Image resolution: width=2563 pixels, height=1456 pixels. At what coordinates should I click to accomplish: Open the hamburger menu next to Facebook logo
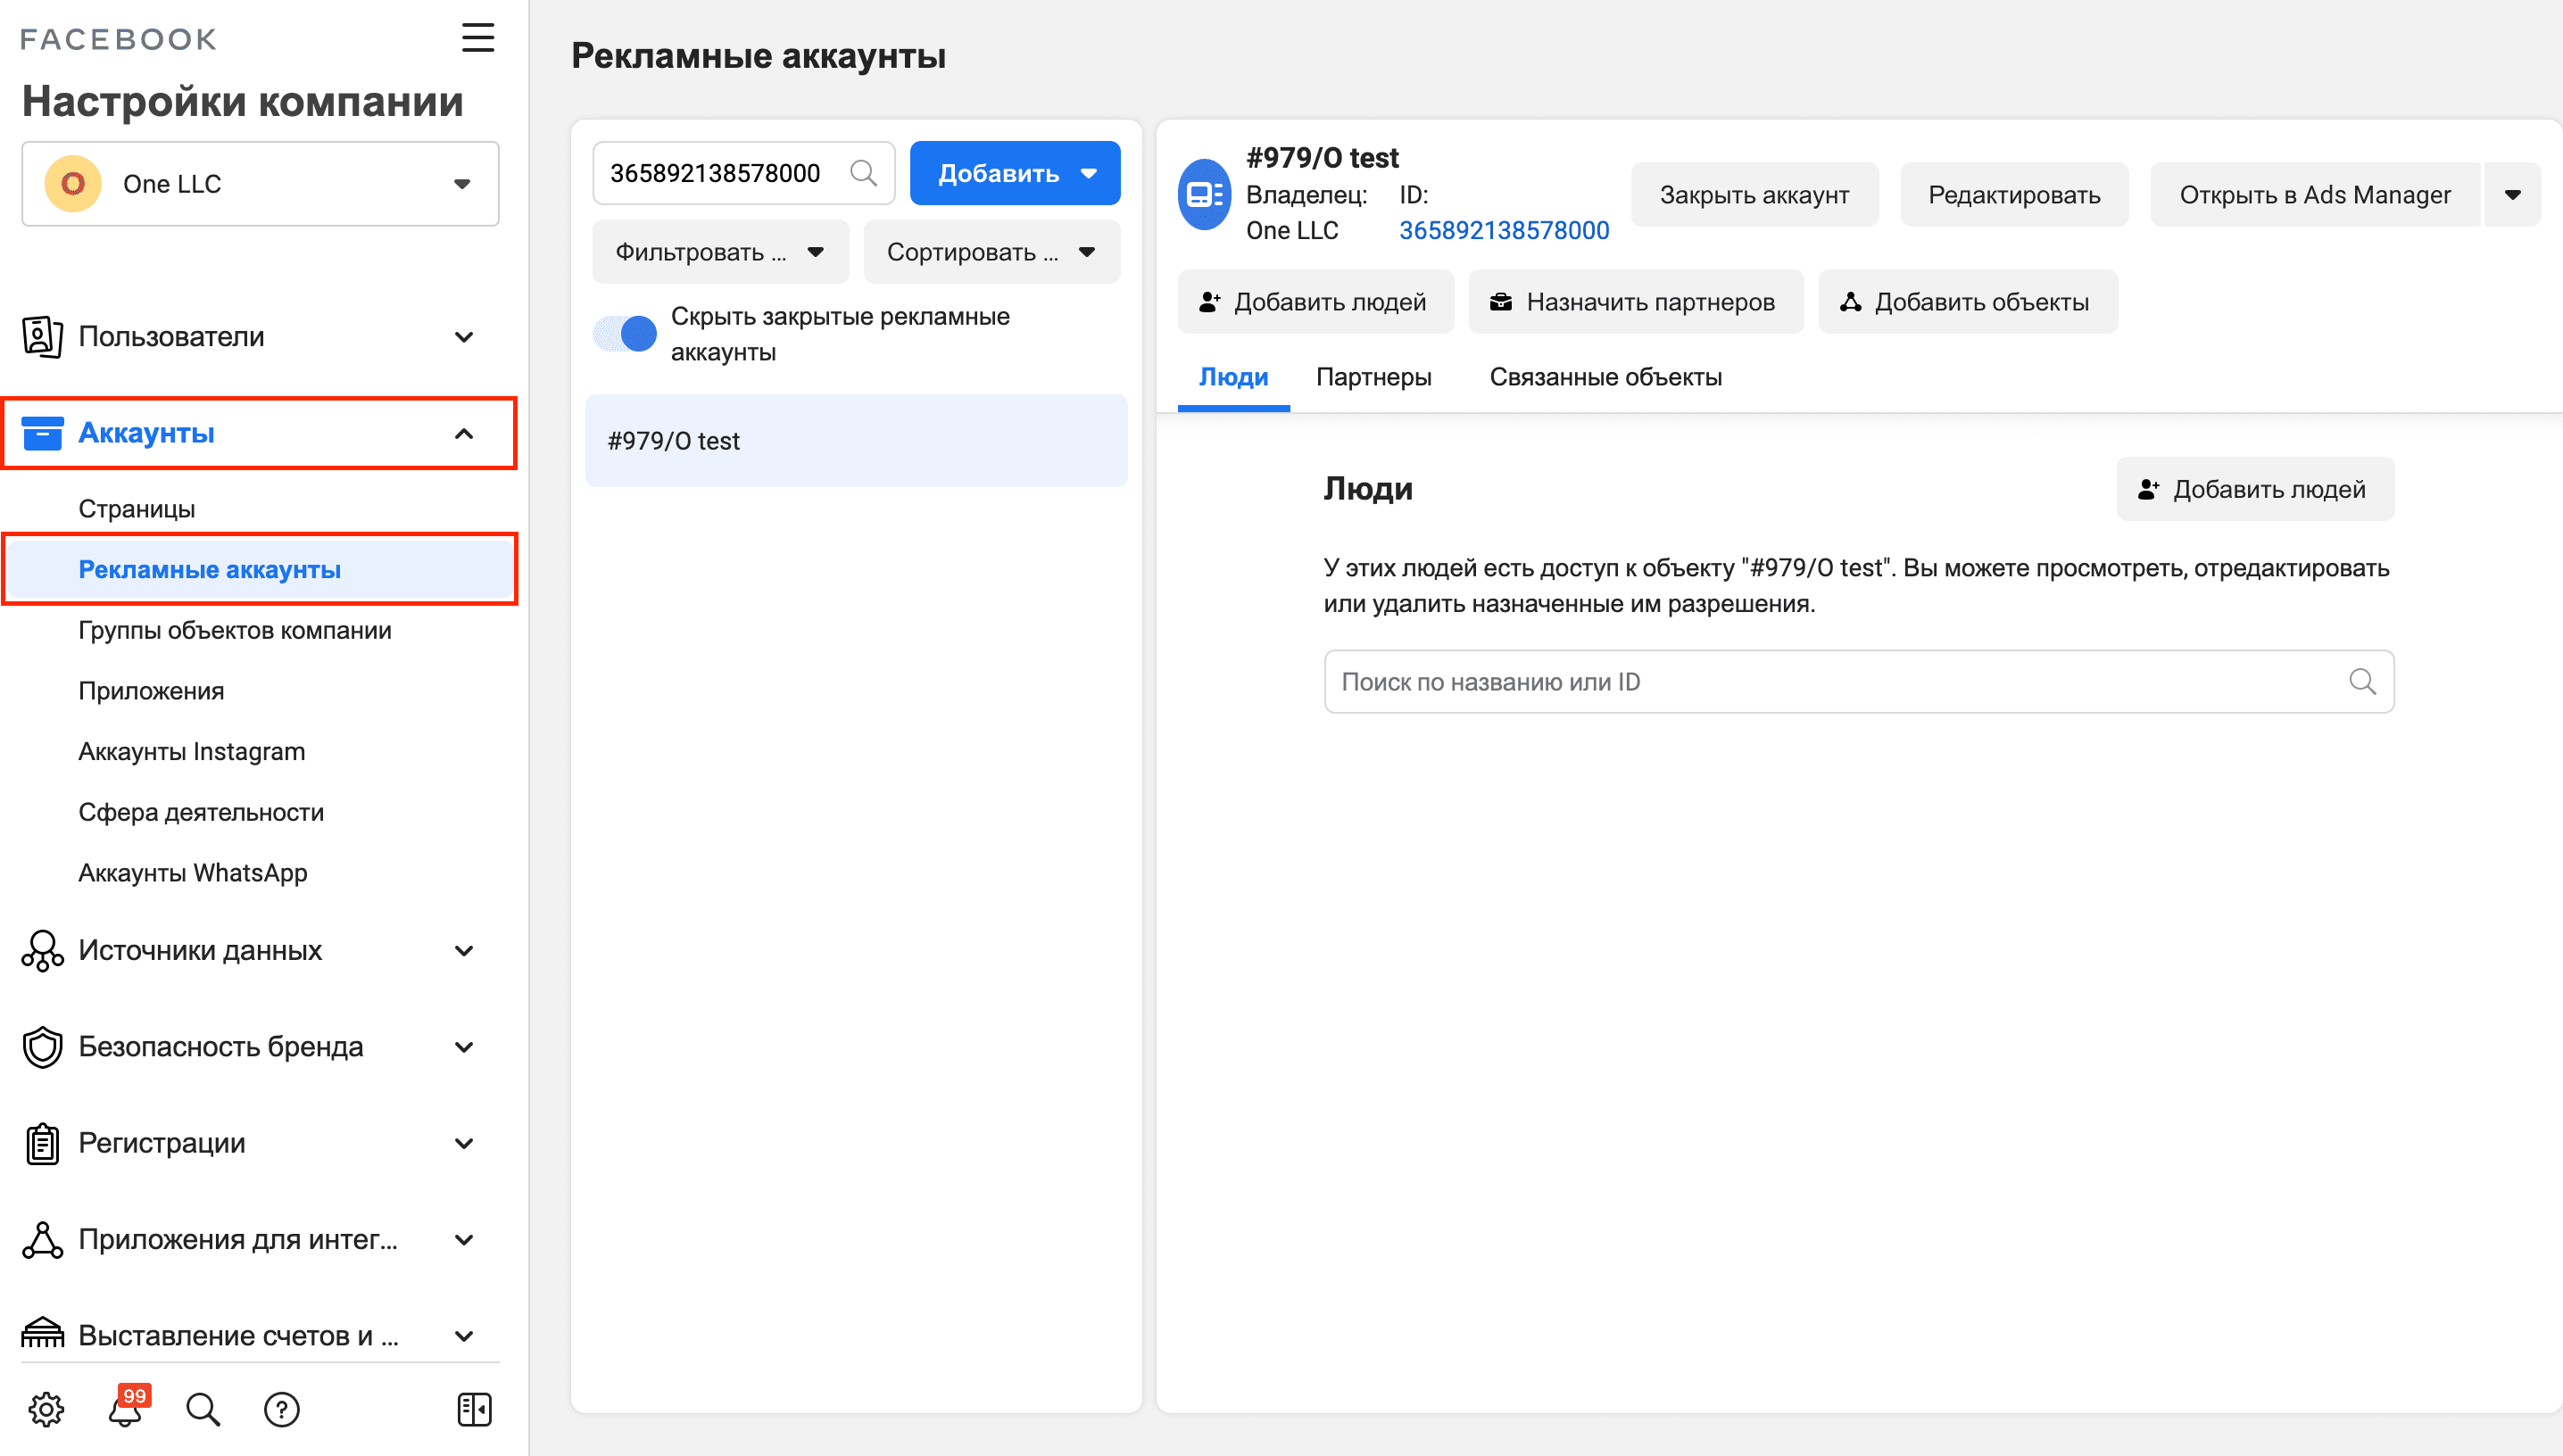pos(478,38)
